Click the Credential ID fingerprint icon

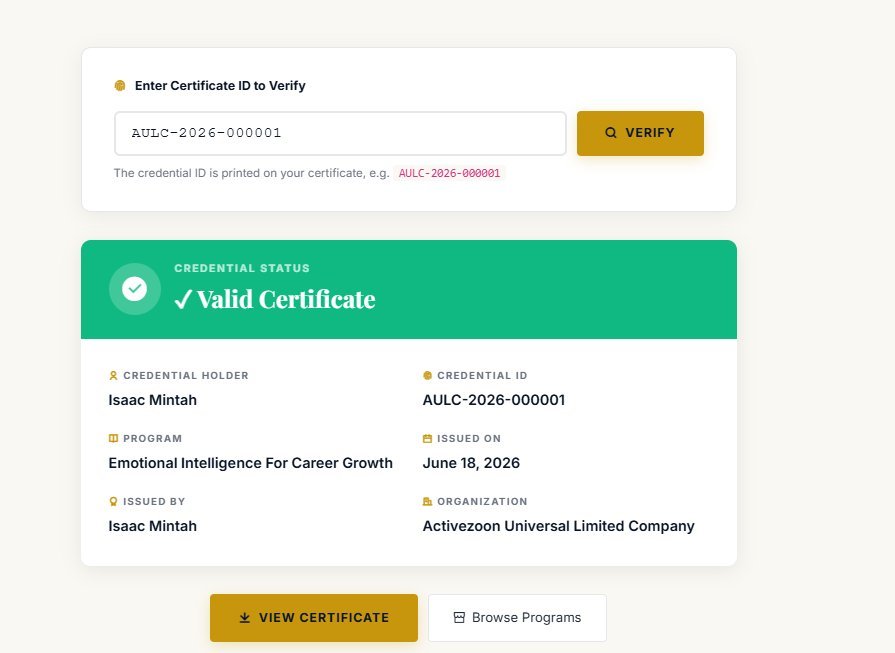pyautogui.click(x=427, y=376)
